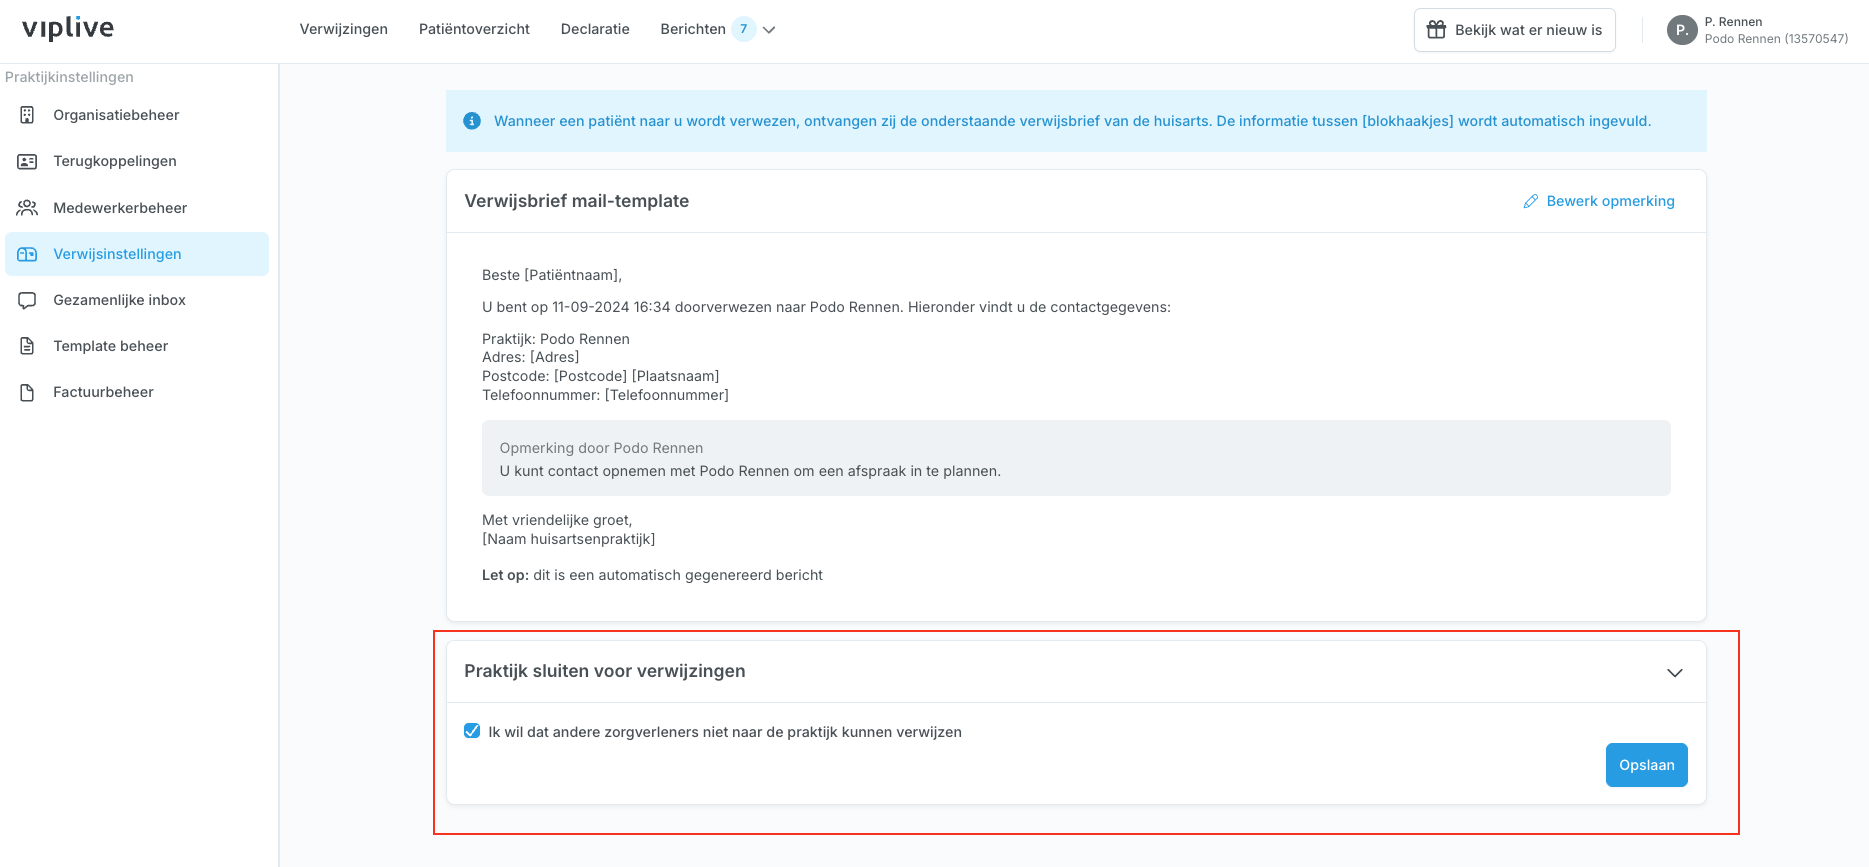Click Bekijk wat er nieuw is button
Image resolution: width=1869 pixels, height=867 pixels.
pyautogui.click(x=1514, y=30)
